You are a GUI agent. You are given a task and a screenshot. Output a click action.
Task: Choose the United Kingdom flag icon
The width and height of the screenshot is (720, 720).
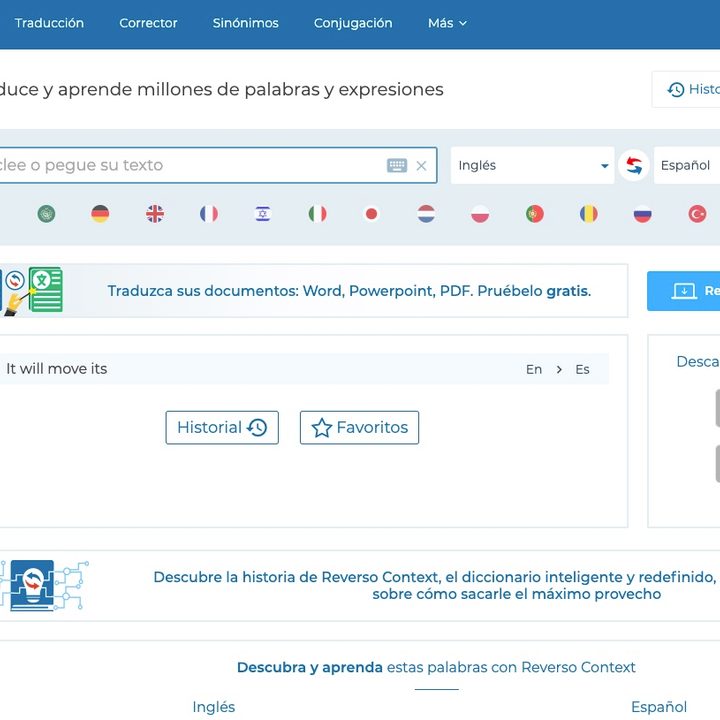pos(155,213)
